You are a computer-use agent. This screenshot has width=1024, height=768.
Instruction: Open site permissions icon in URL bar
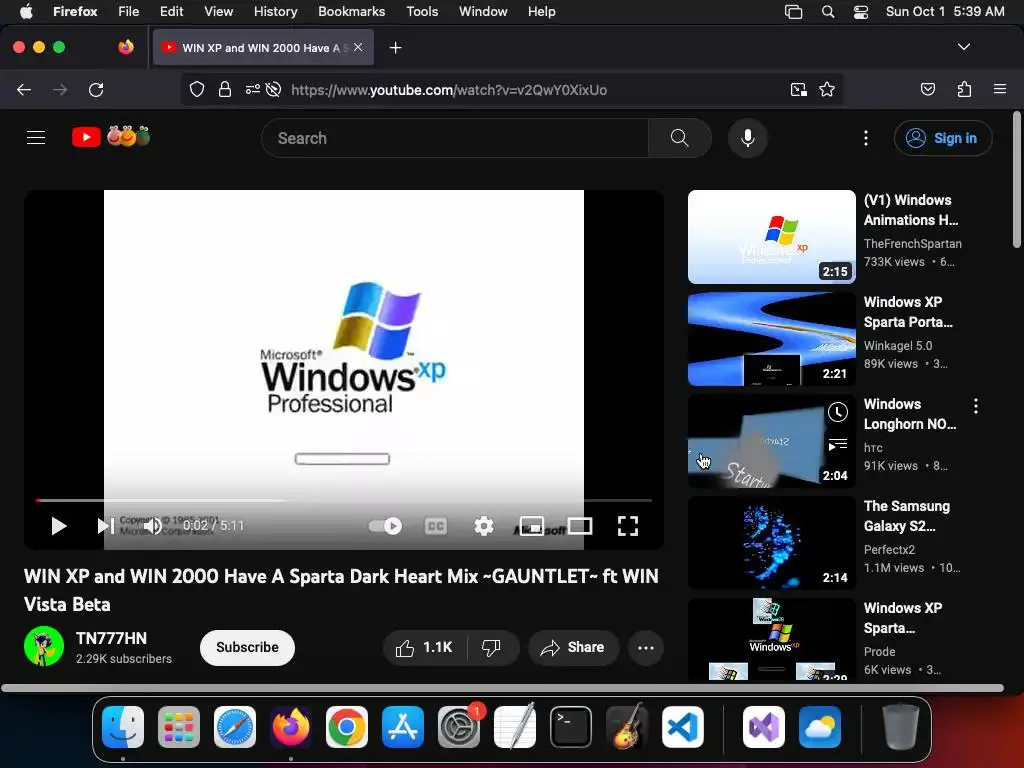coord(252,89)
